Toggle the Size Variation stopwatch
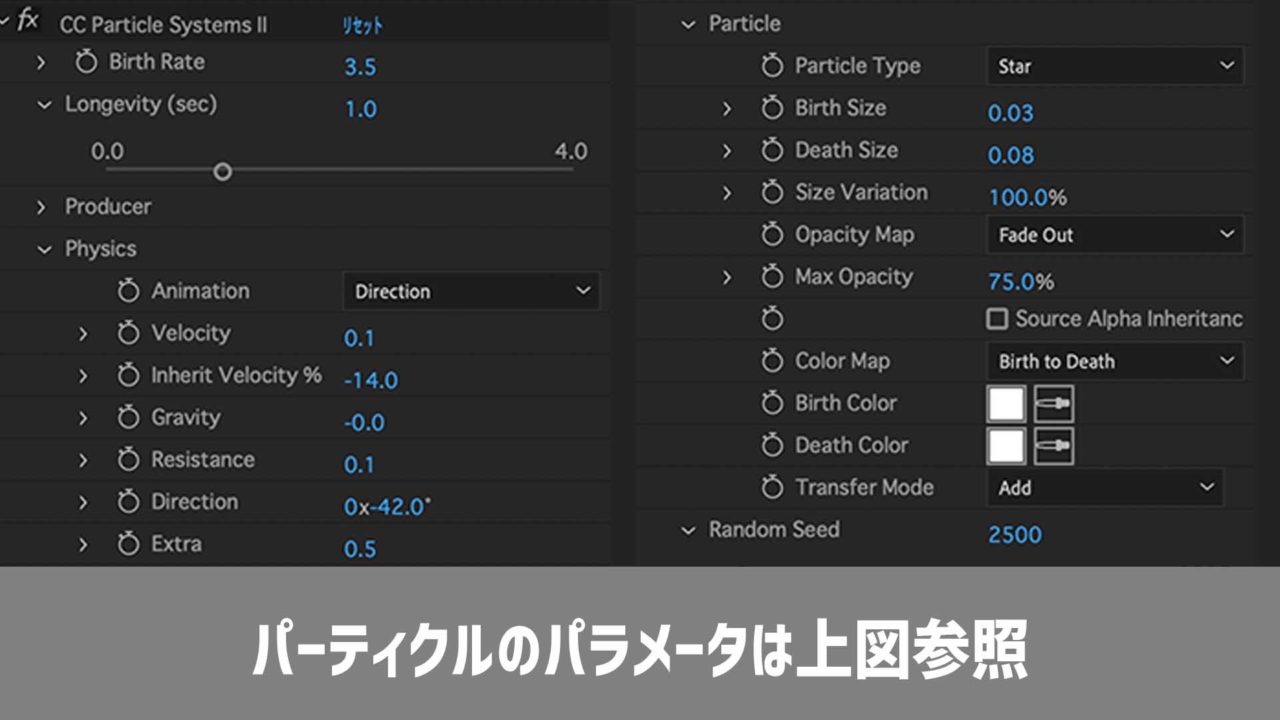 772,192
